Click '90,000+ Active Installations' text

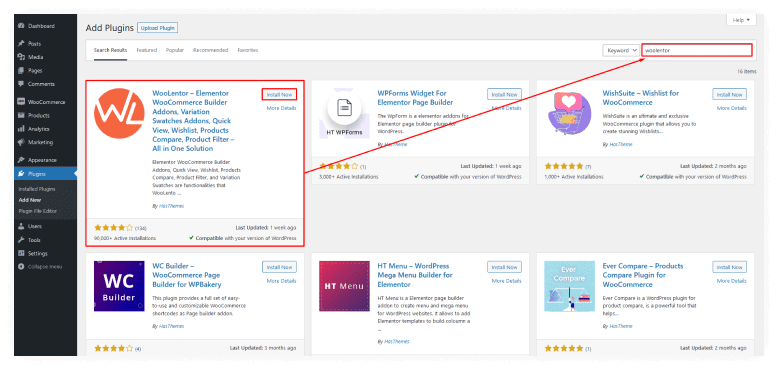(125, 238)
